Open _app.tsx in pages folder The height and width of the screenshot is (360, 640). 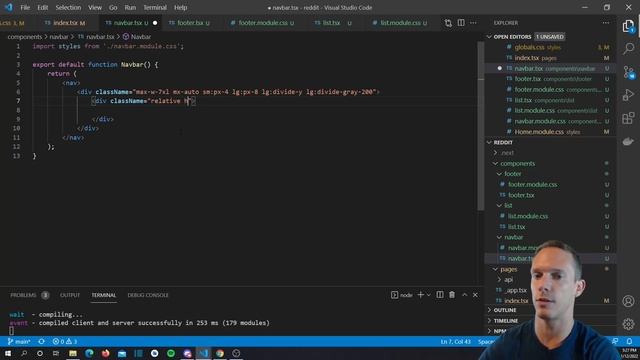tap(517, 290)
